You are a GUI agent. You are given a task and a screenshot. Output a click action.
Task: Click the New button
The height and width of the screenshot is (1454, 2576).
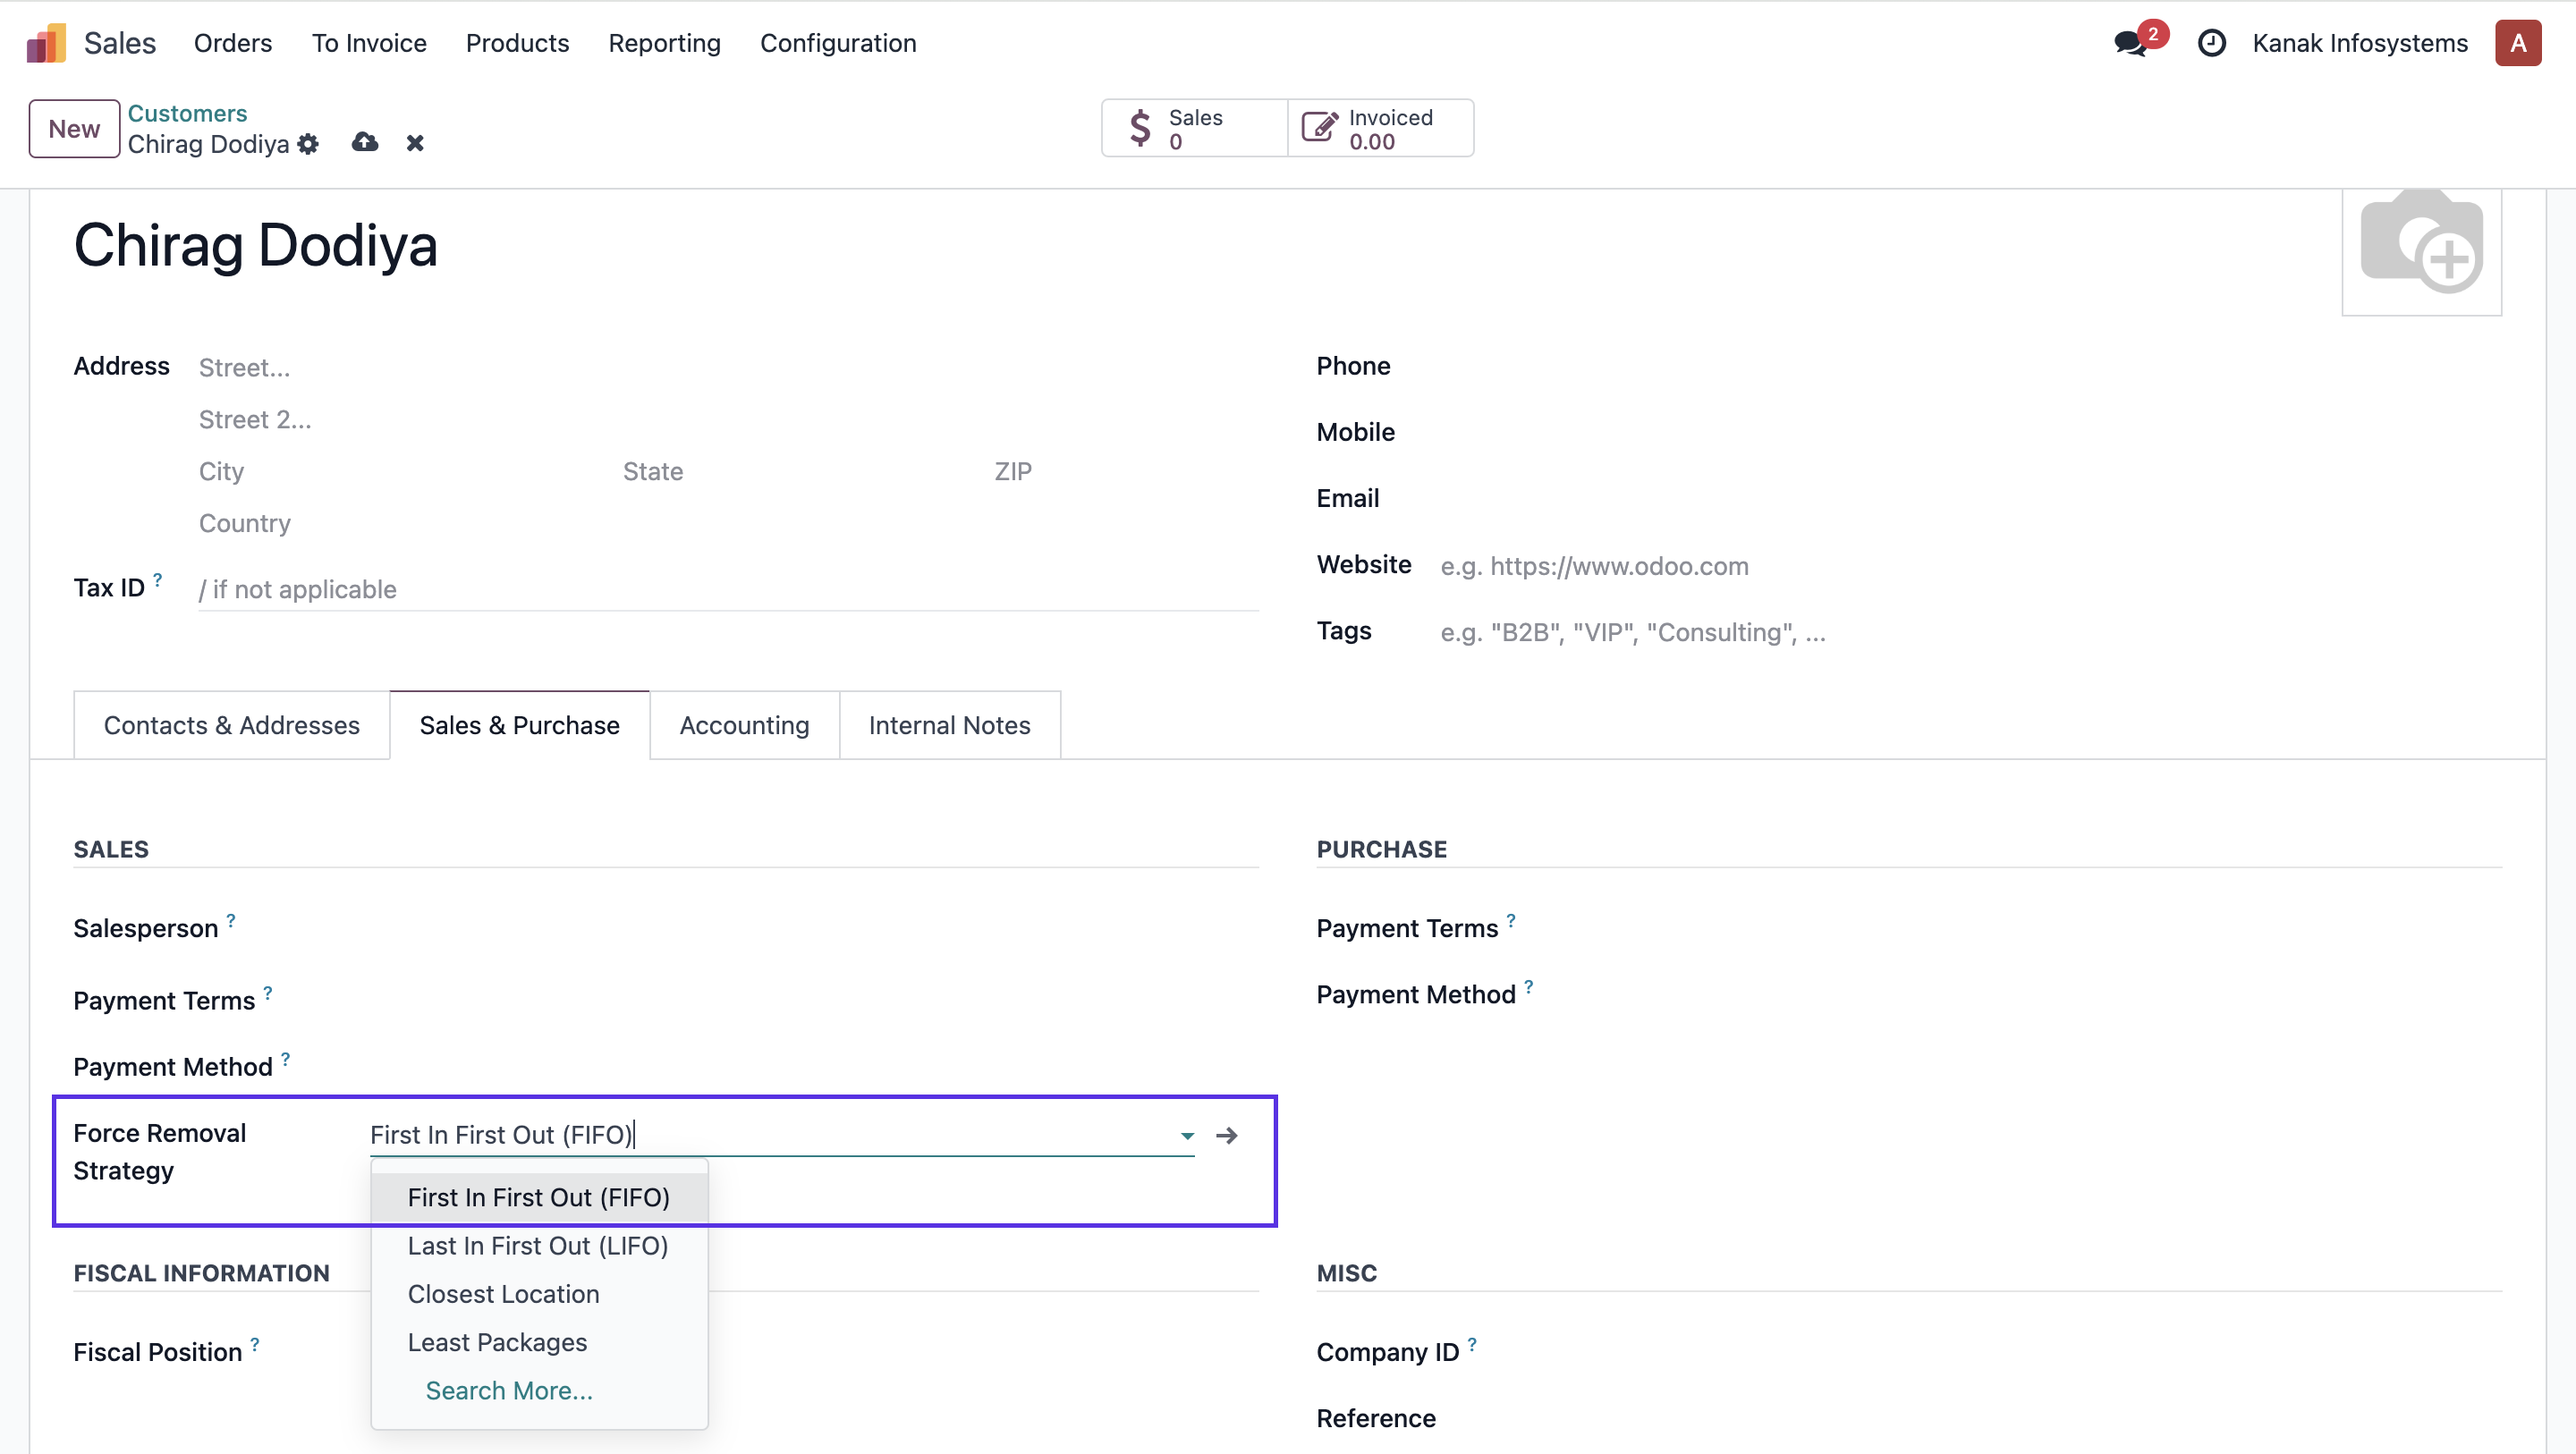click(74, 129)
